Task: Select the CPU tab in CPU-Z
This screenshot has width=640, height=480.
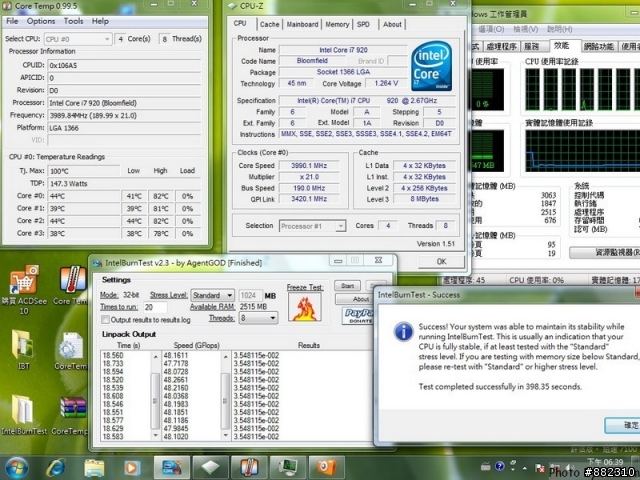Action: click(240, 23)
